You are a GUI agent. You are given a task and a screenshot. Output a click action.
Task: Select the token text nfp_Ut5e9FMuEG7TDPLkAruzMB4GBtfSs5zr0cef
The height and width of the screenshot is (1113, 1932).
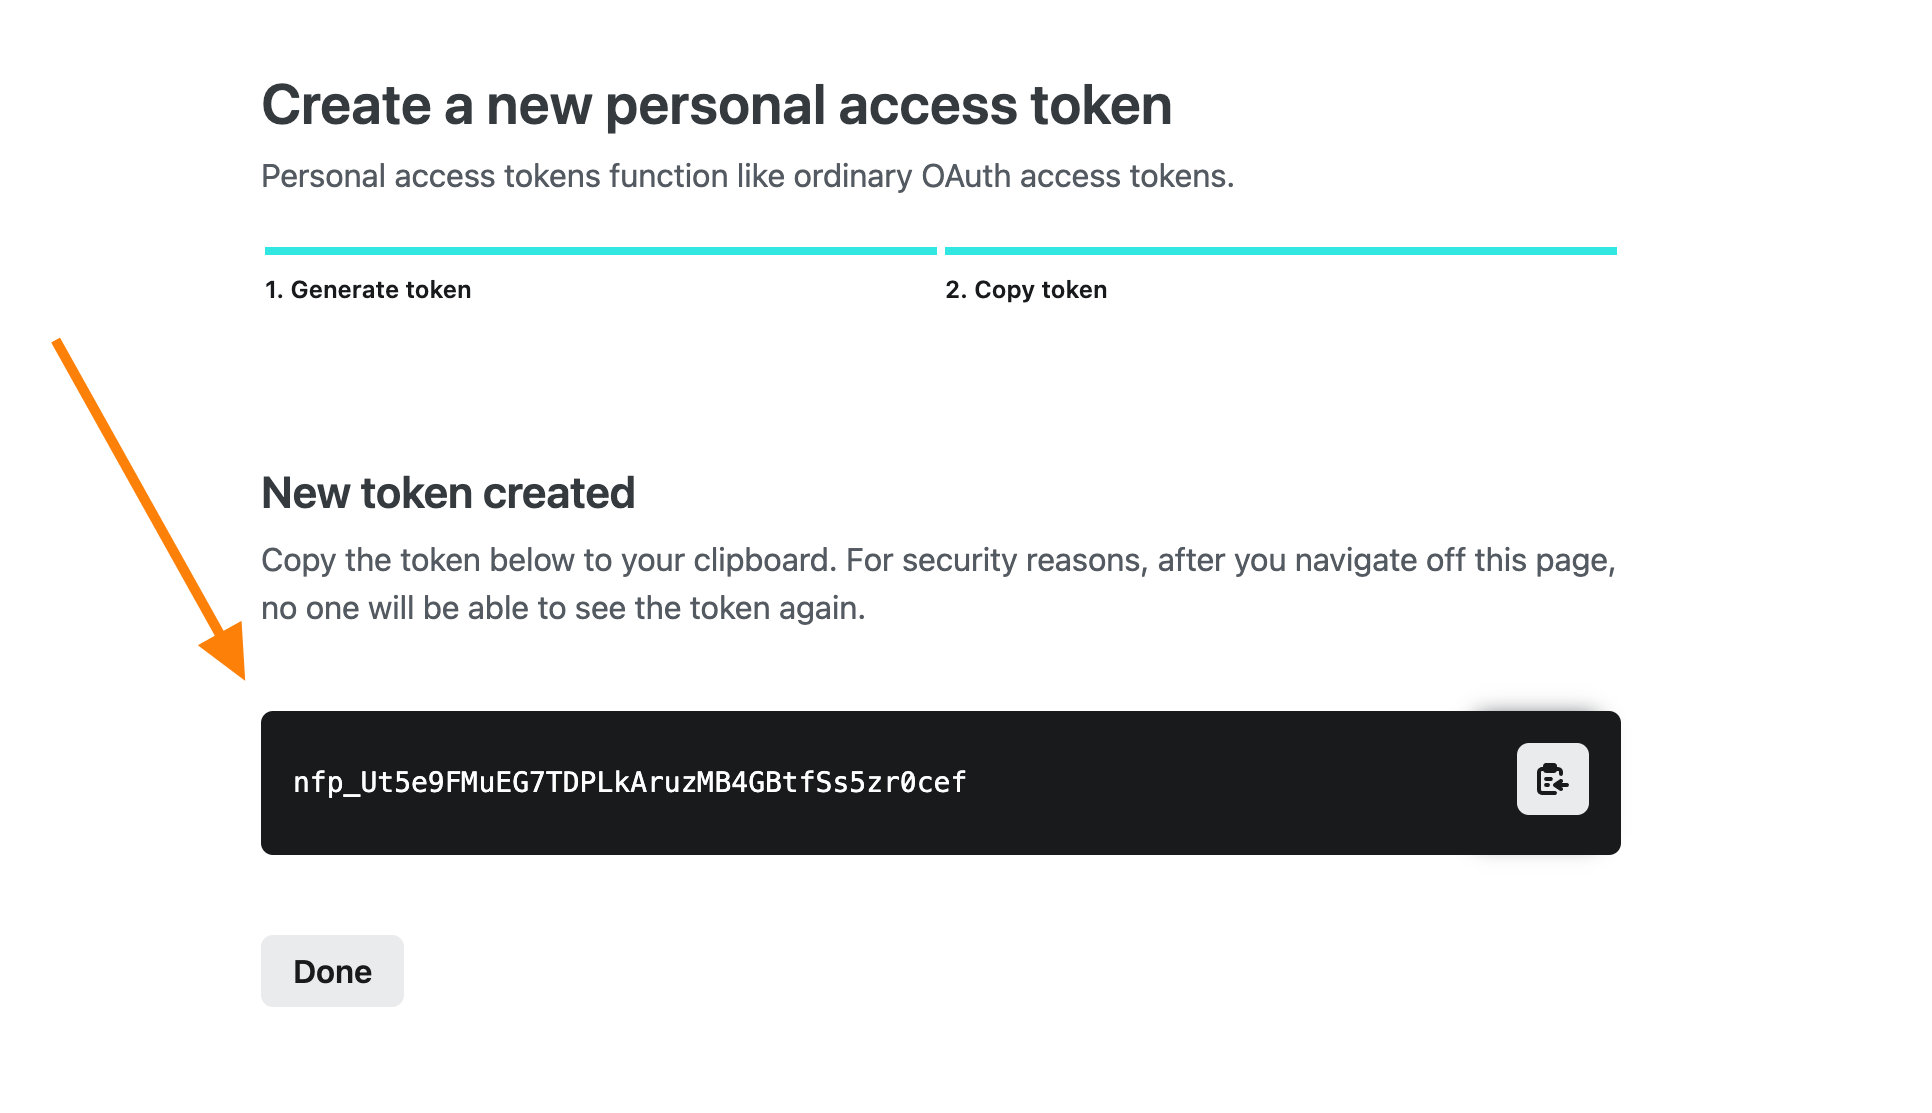[629, 782]
